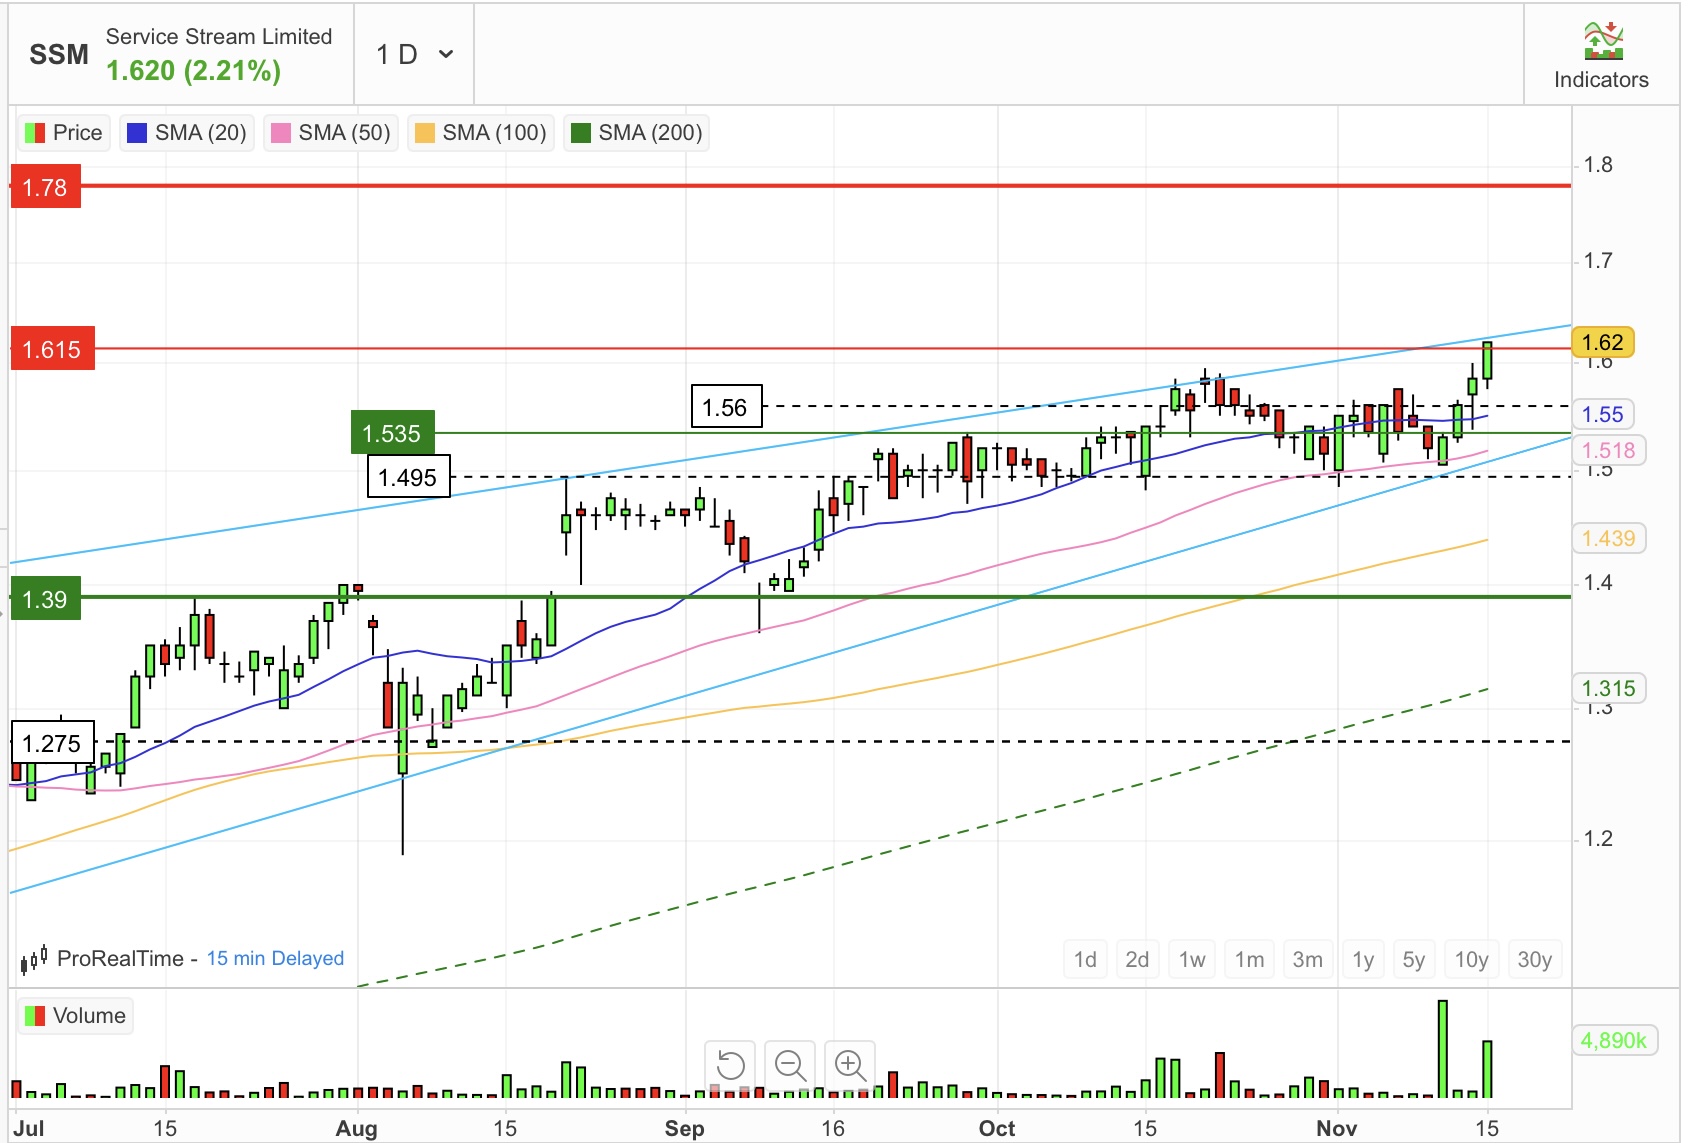Image resolution: width=1691 pixels, height=1143 pixels.
Task: Click the latest green candlestick at 1.62
Action: [1488, 360]
